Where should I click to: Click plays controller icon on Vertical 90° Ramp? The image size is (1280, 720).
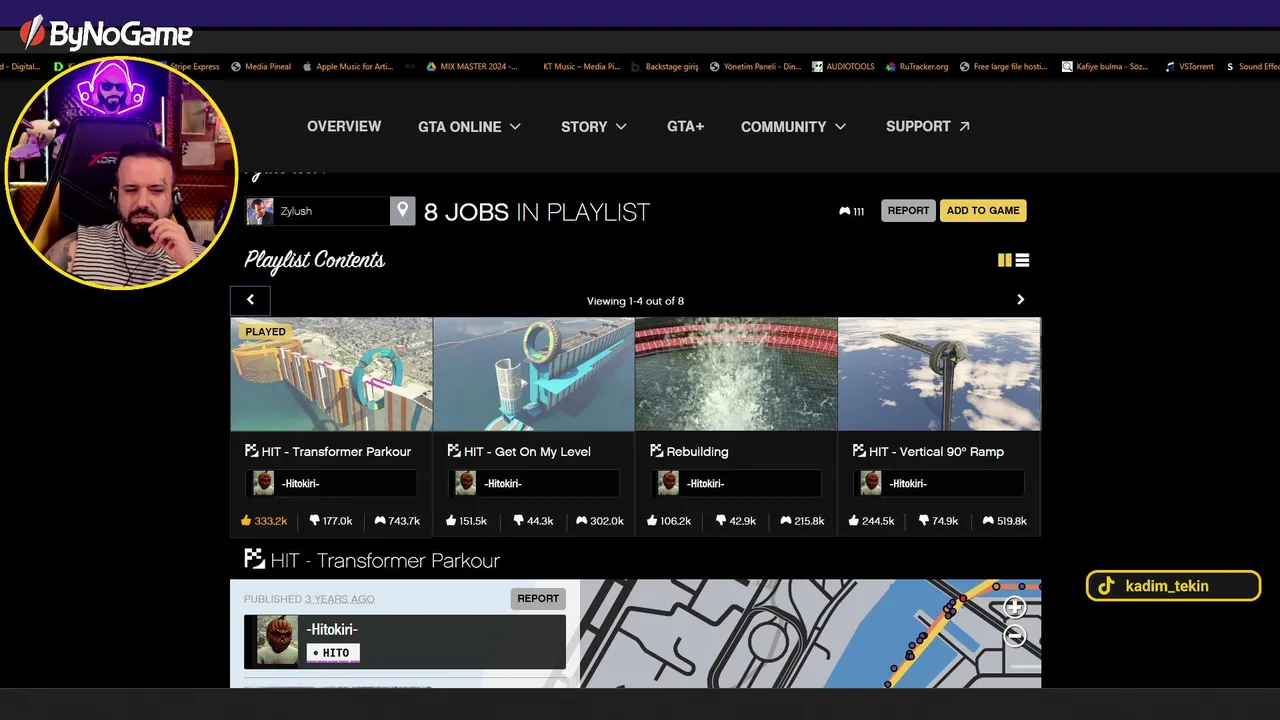click(x=988, y=520)
